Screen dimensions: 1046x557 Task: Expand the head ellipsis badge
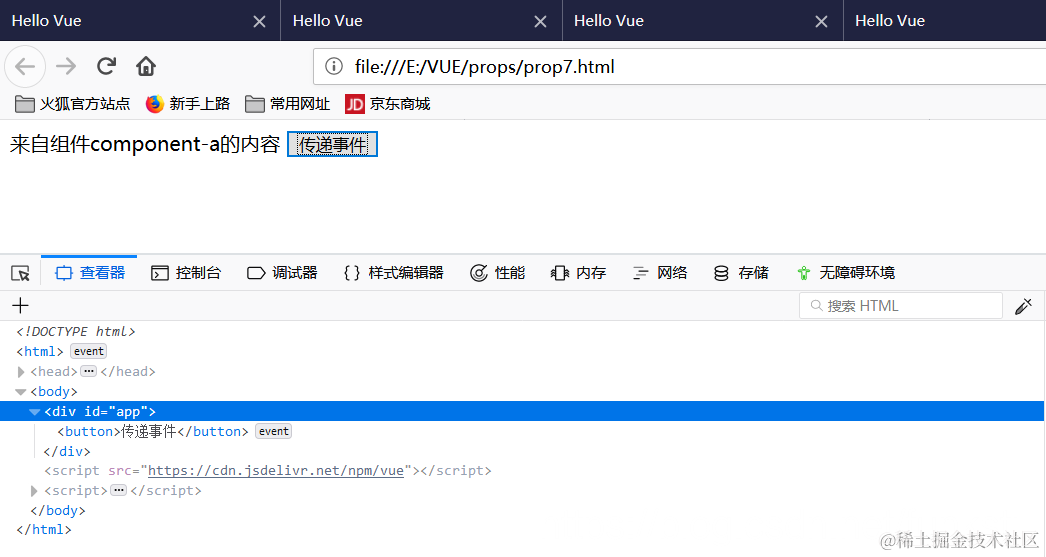click(89, 371)
